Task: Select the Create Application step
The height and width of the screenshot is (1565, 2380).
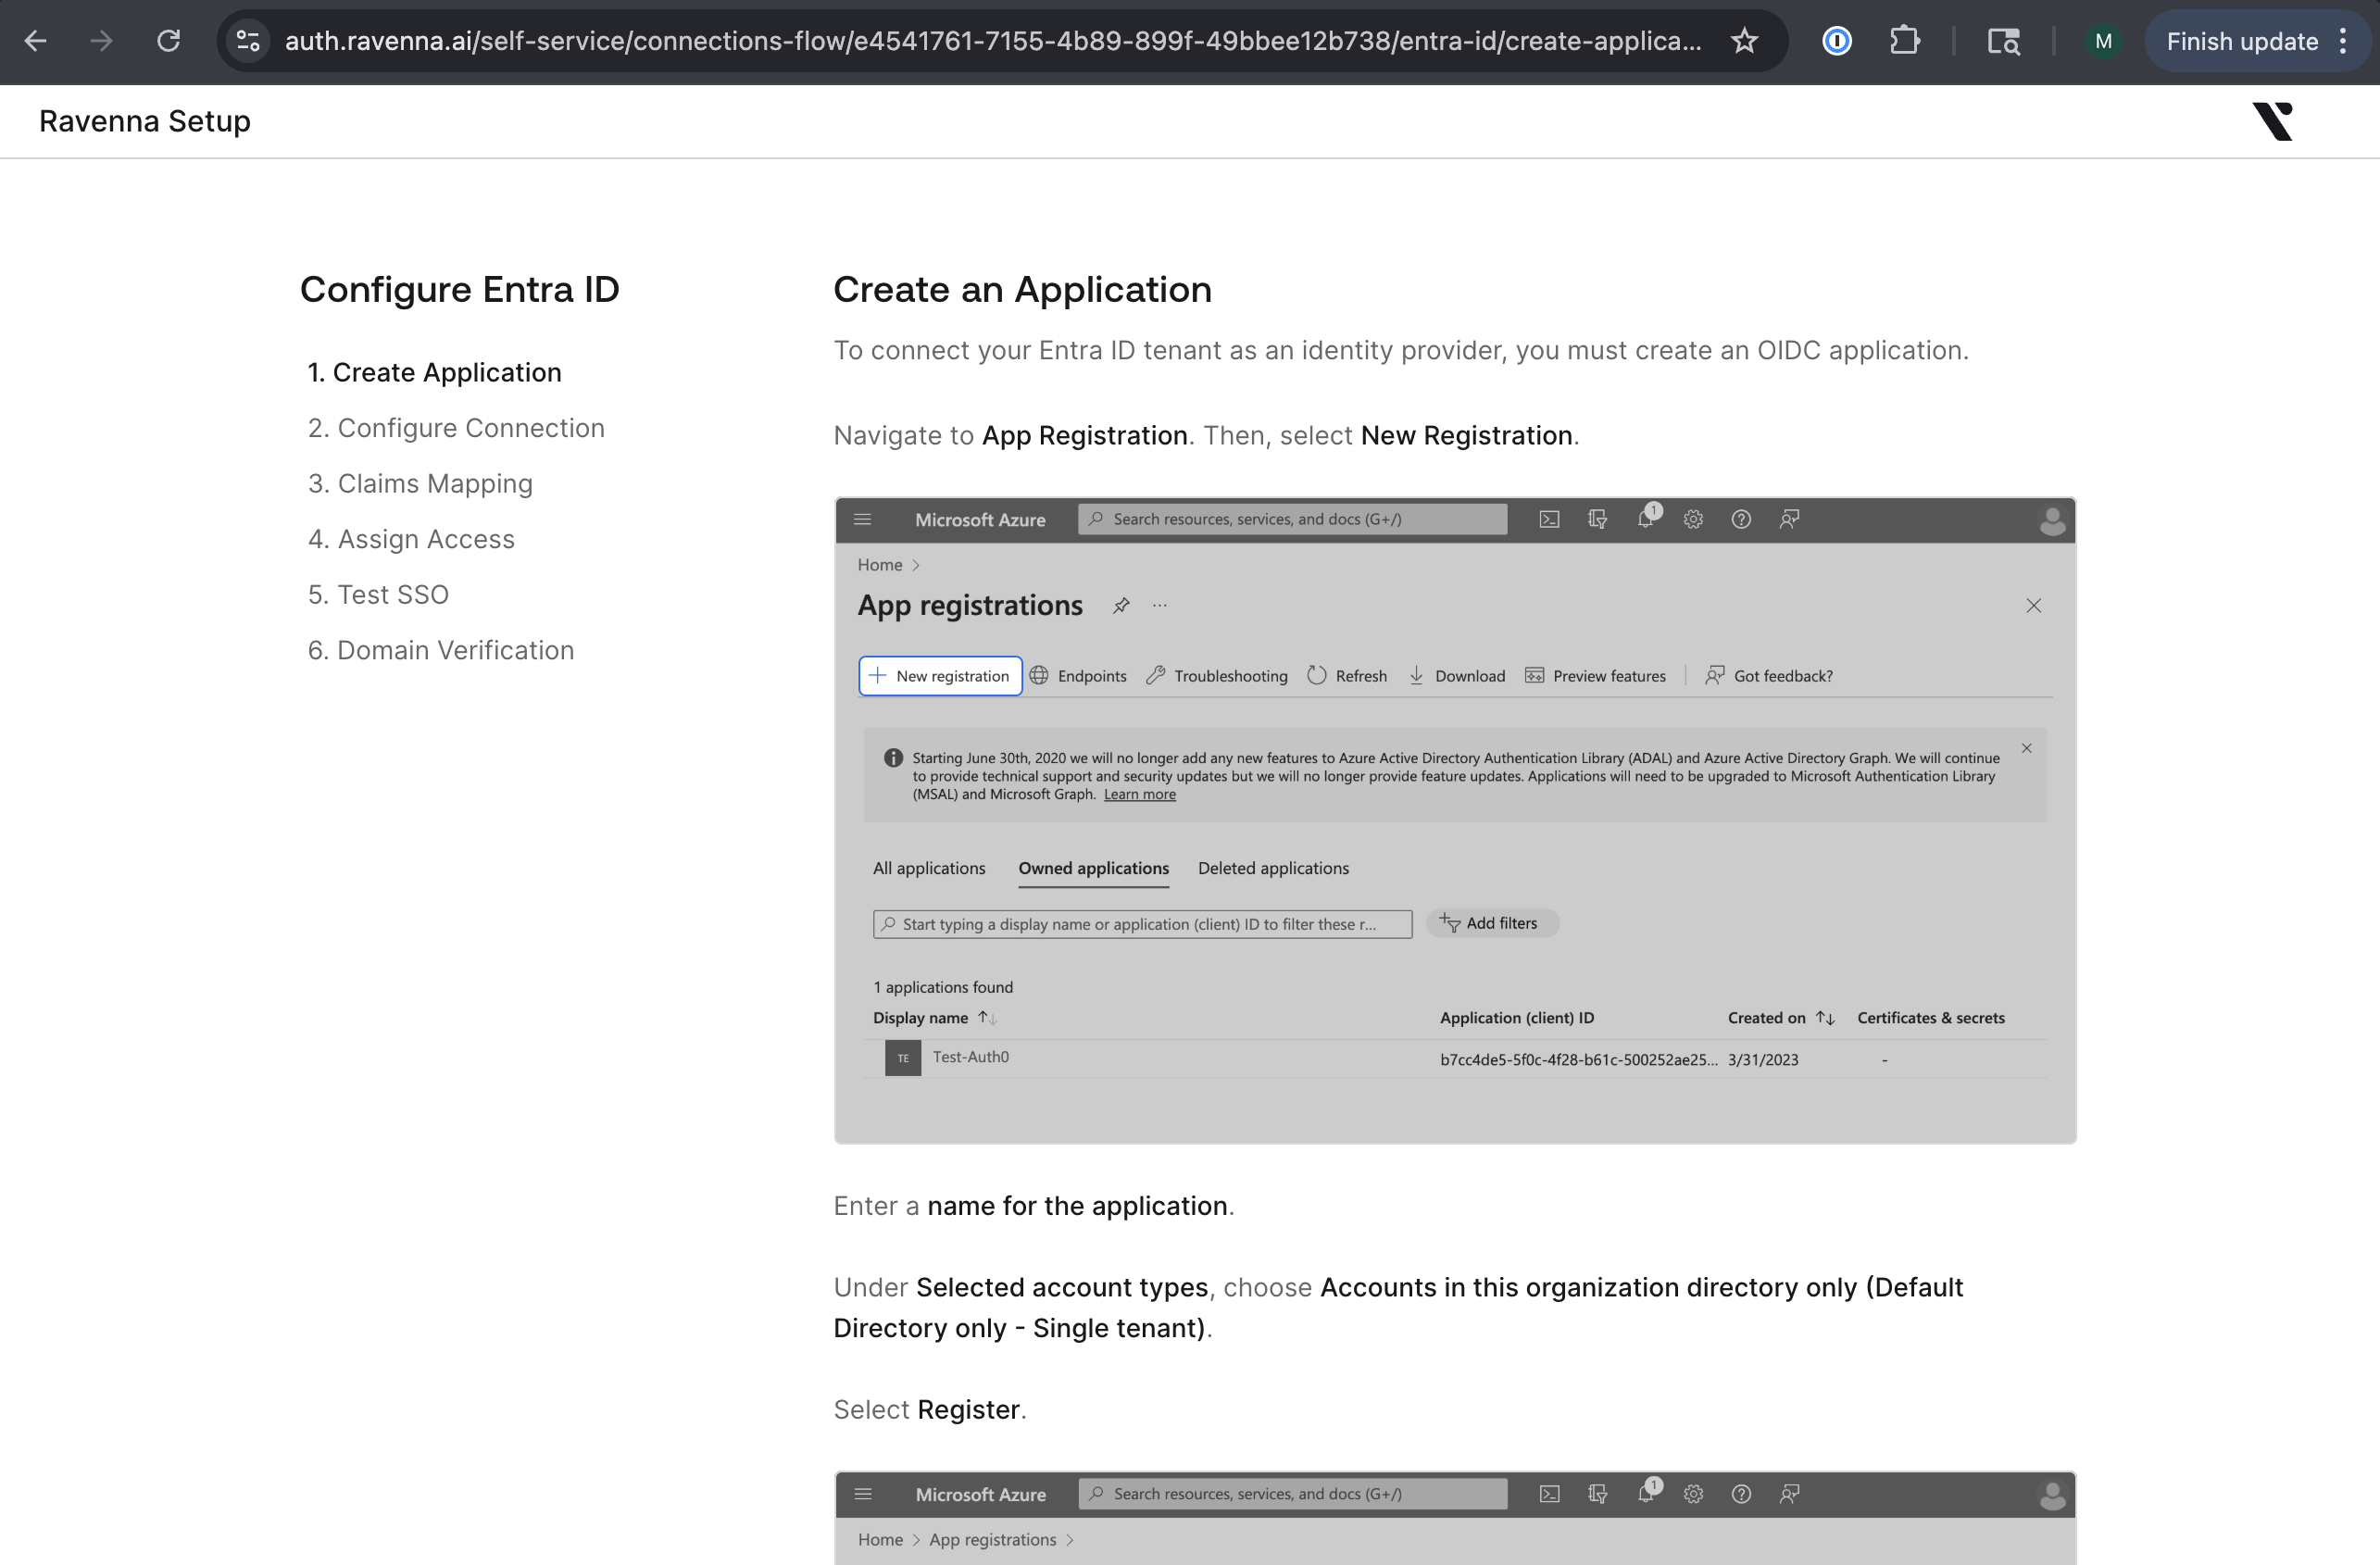Action: point(434,373)
